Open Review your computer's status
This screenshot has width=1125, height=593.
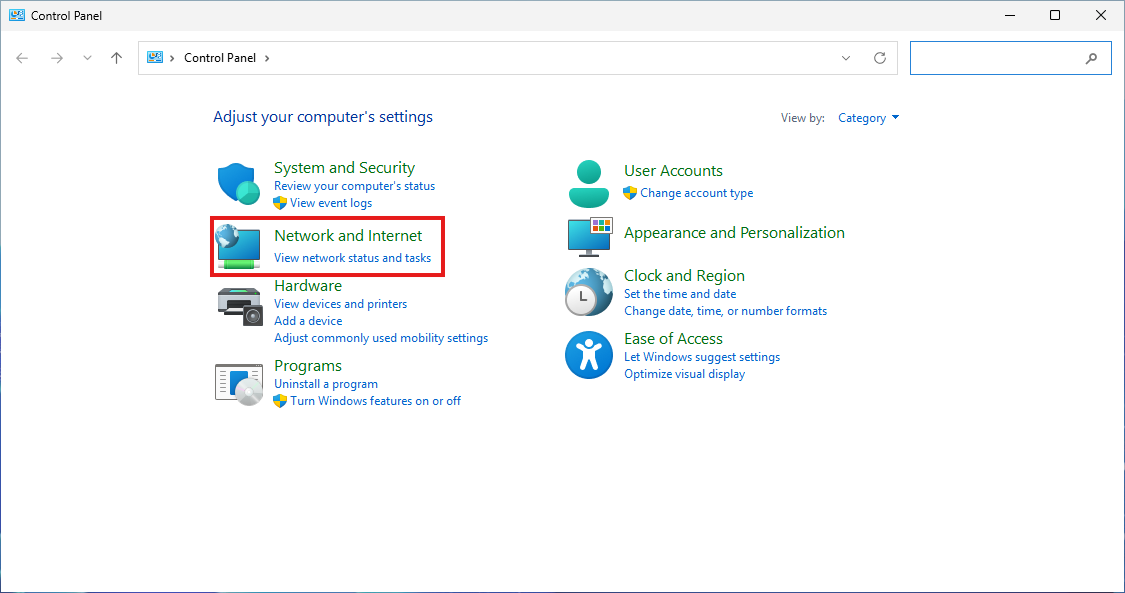click(354, 186)
